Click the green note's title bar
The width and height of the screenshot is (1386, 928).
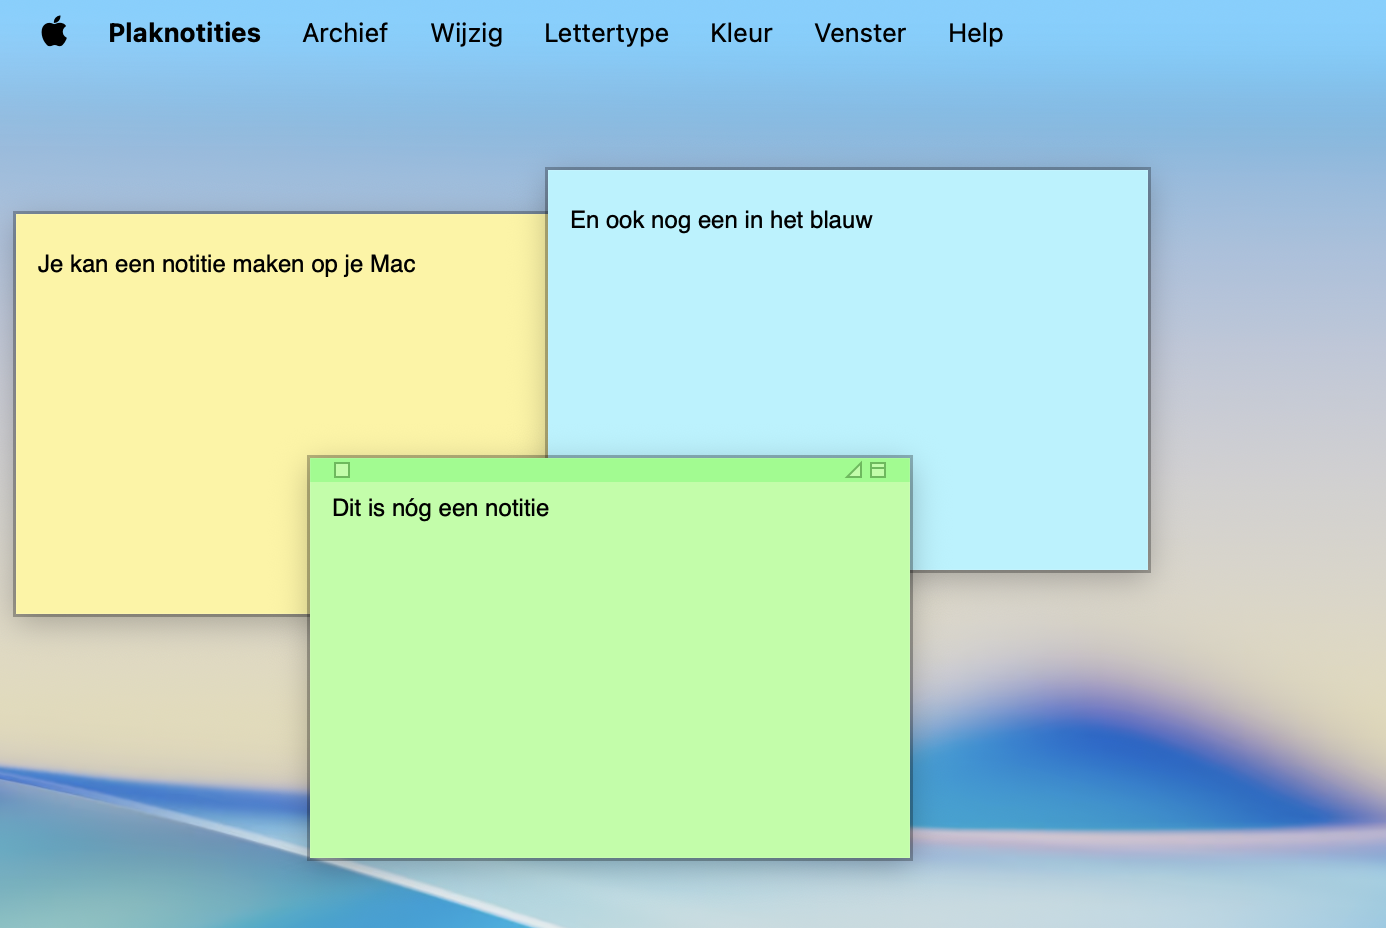(600, 469)
